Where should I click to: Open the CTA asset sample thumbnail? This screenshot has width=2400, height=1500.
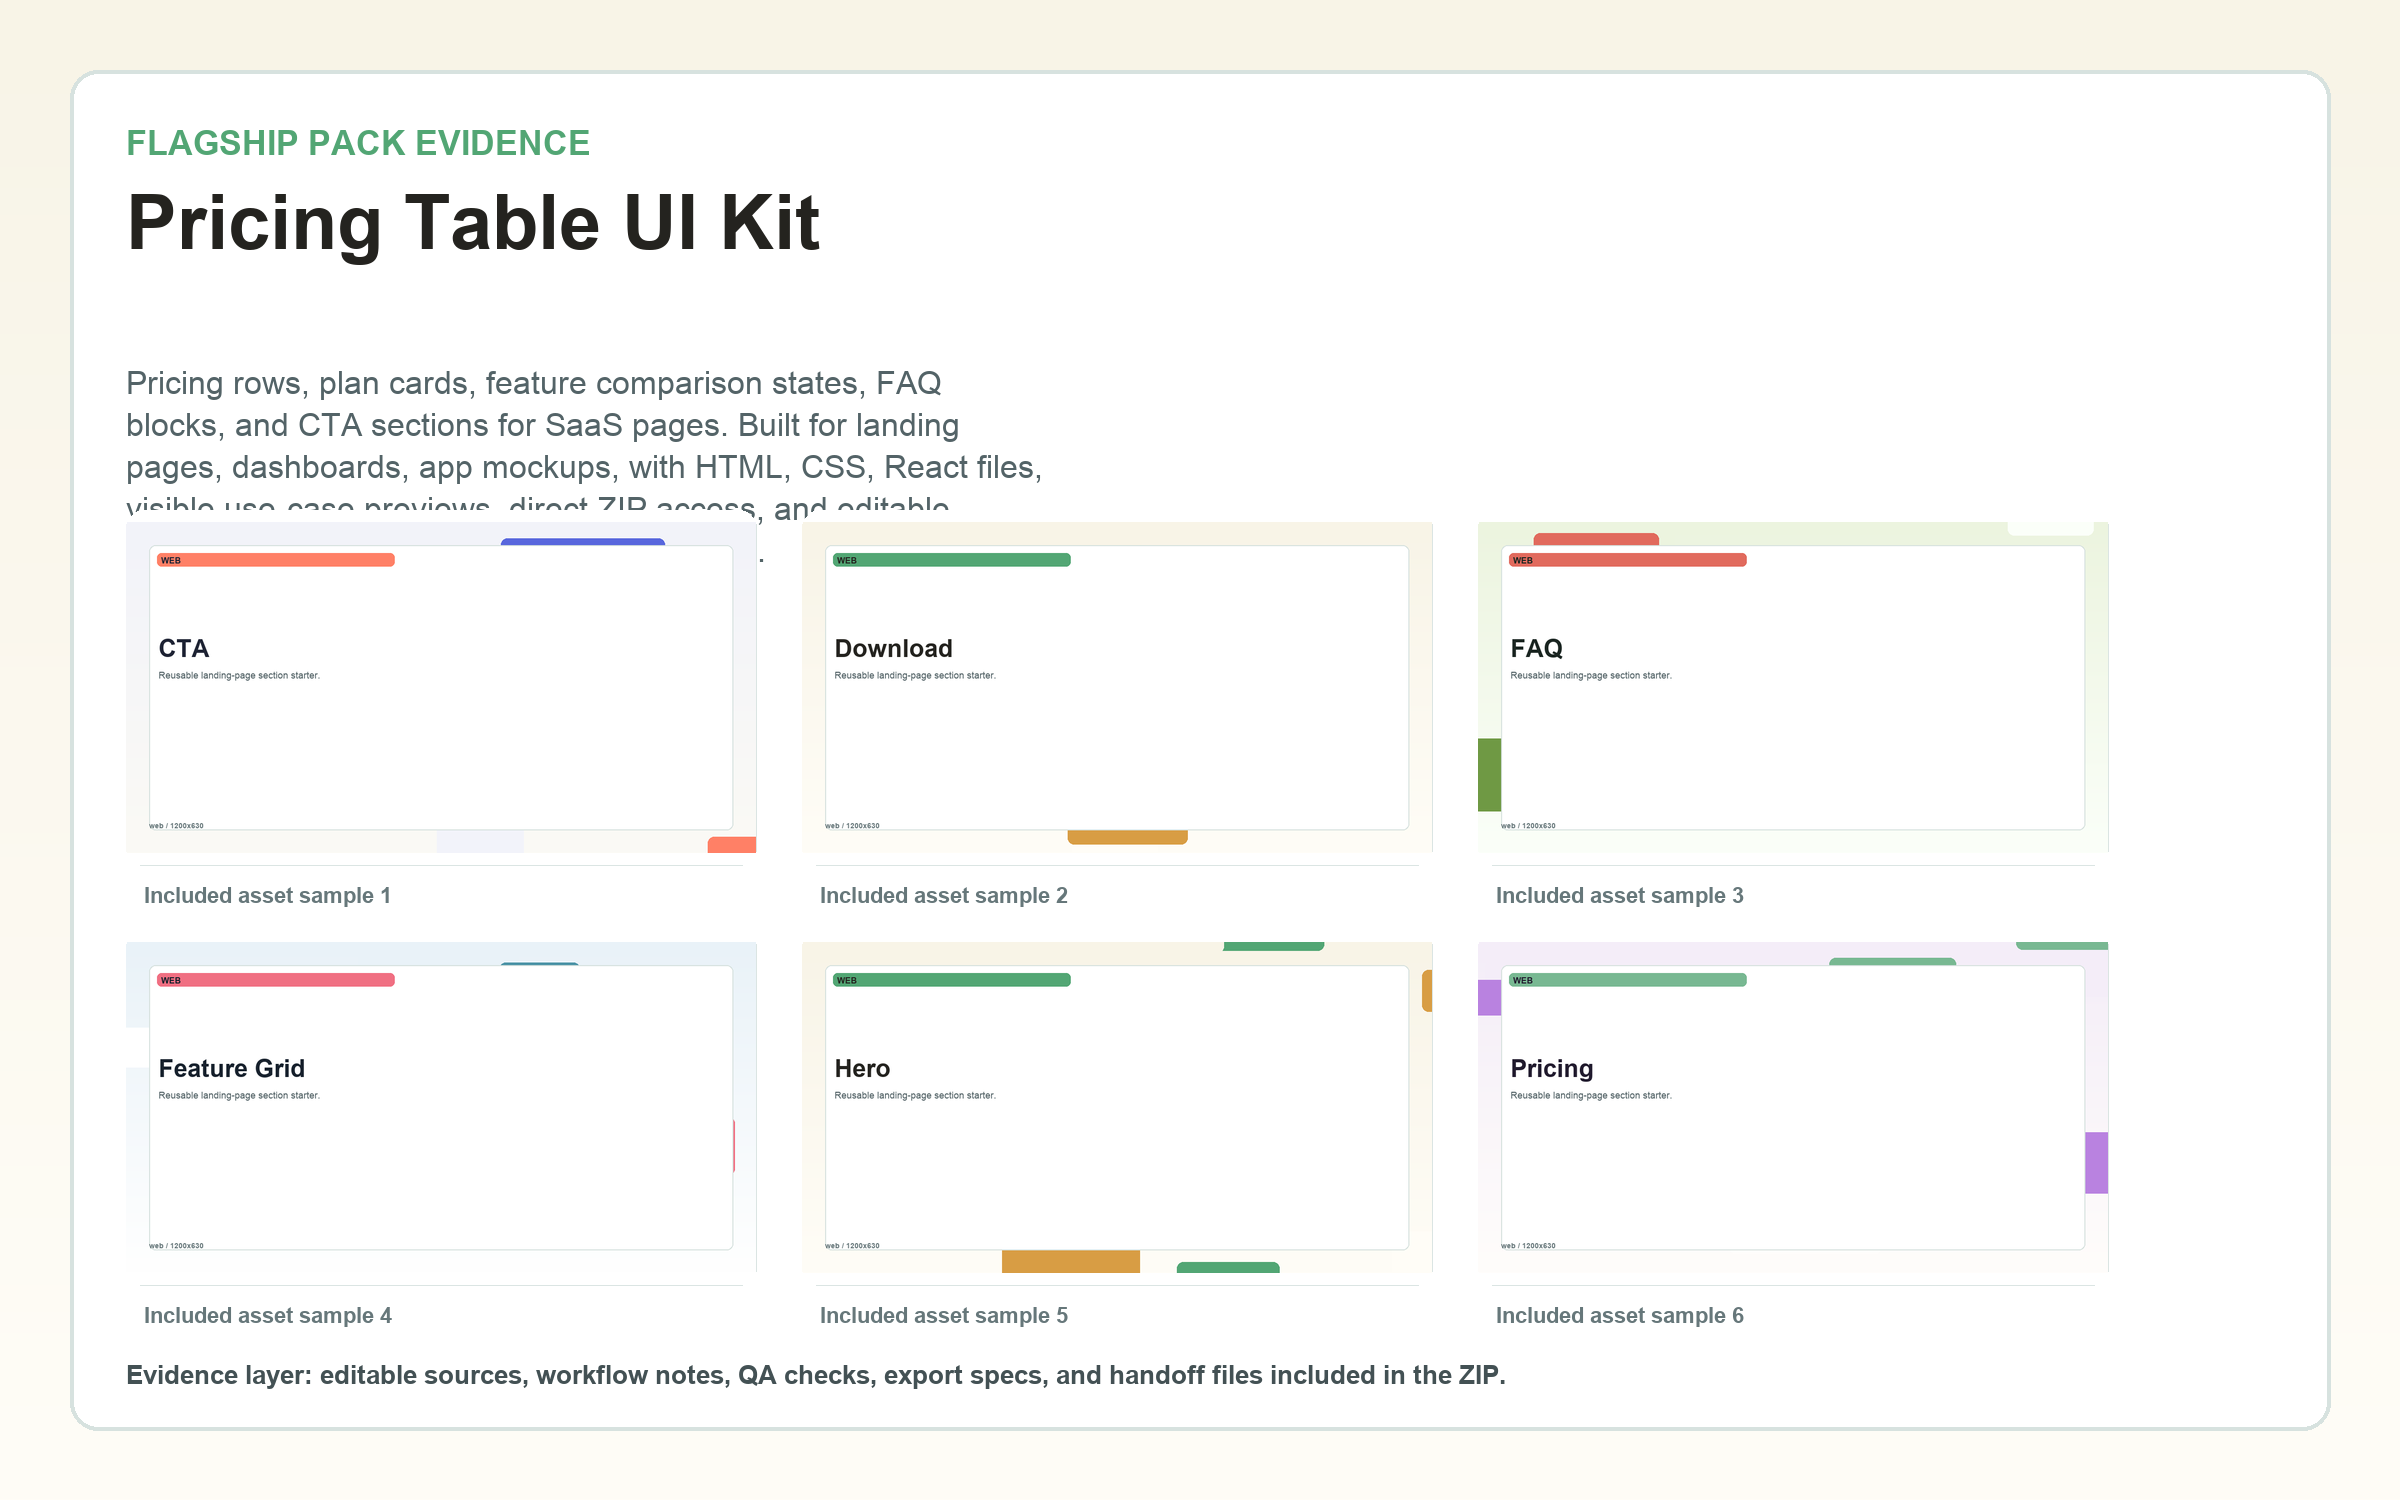point(441,687)
